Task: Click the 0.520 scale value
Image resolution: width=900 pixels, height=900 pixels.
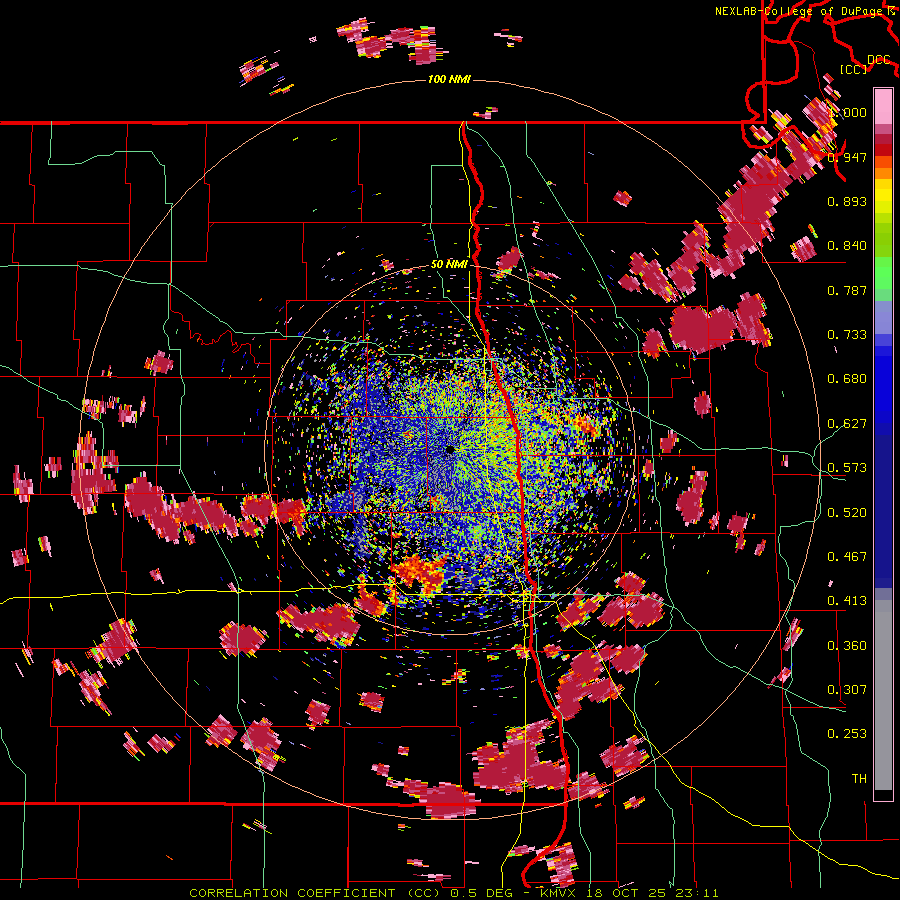Action: click(847, 513)
